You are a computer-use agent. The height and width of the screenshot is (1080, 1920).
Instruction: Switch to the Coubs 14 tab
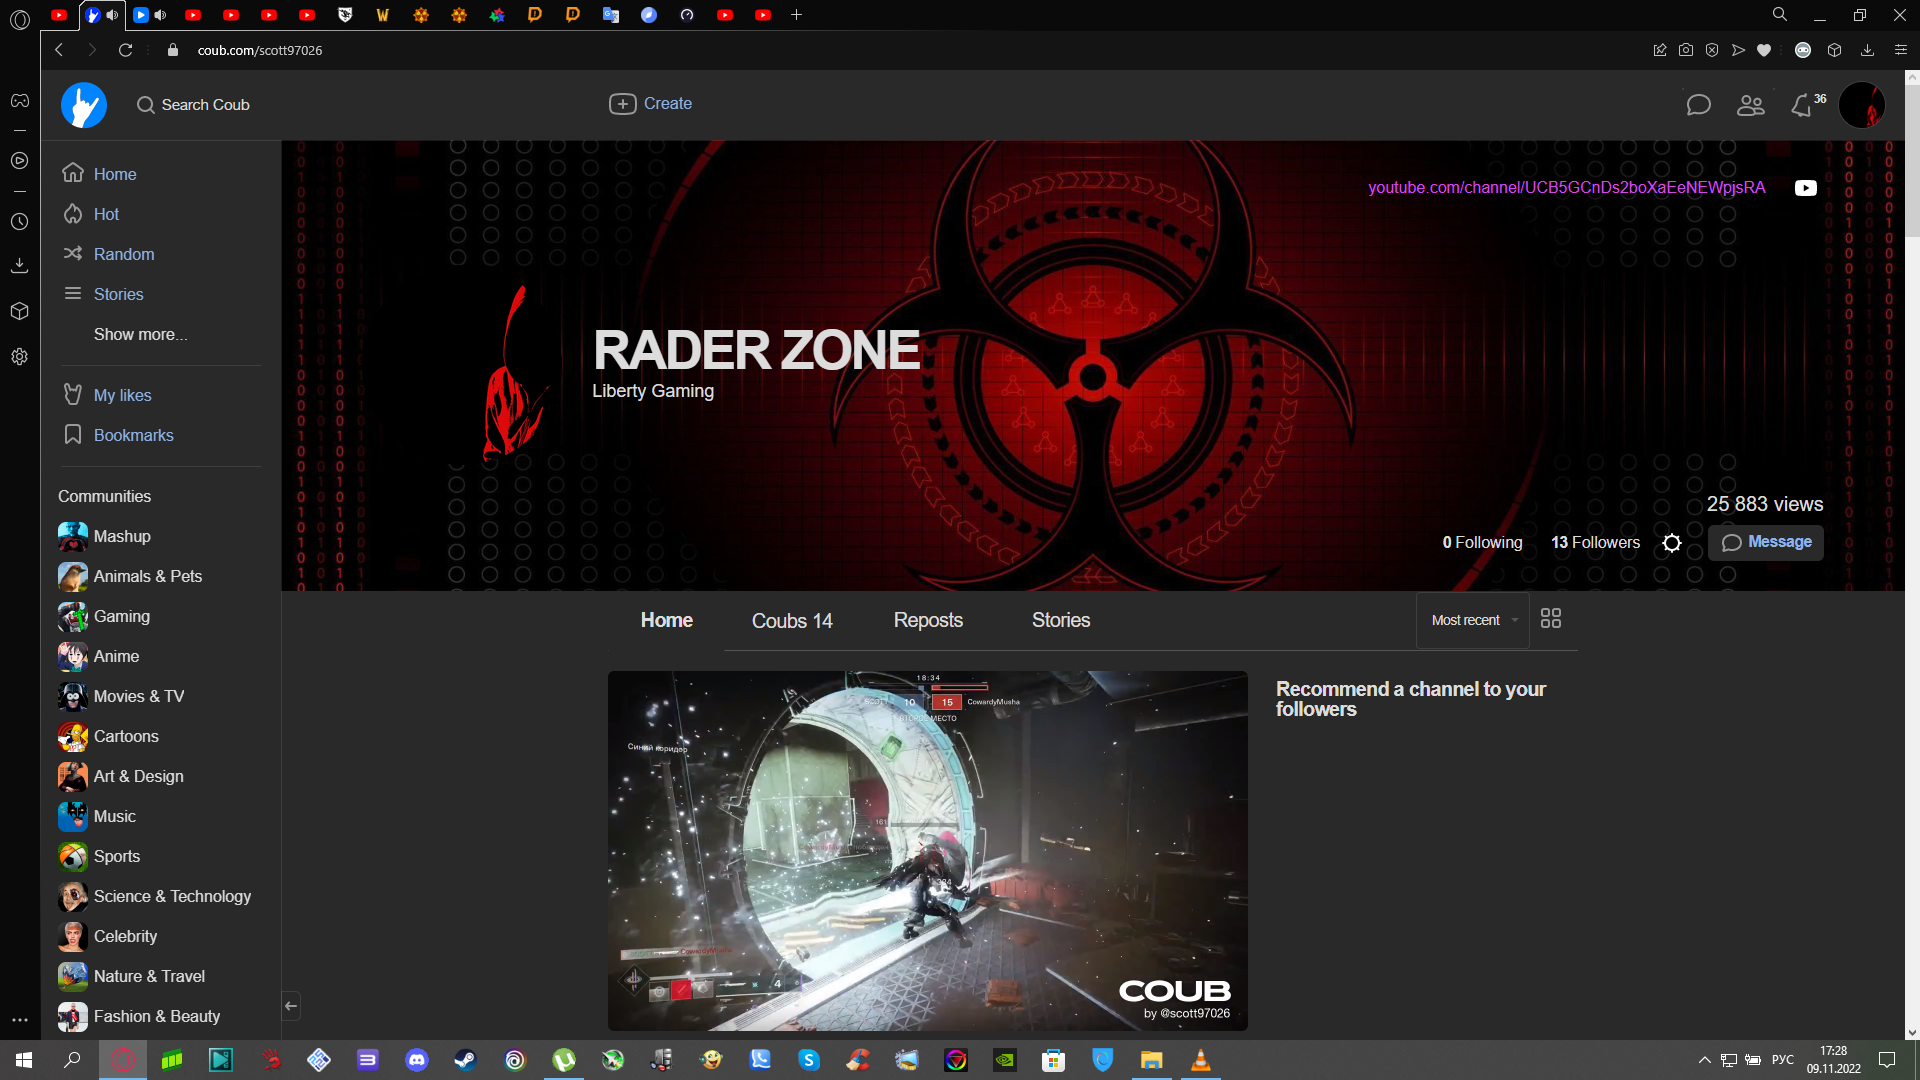point(792,621)
